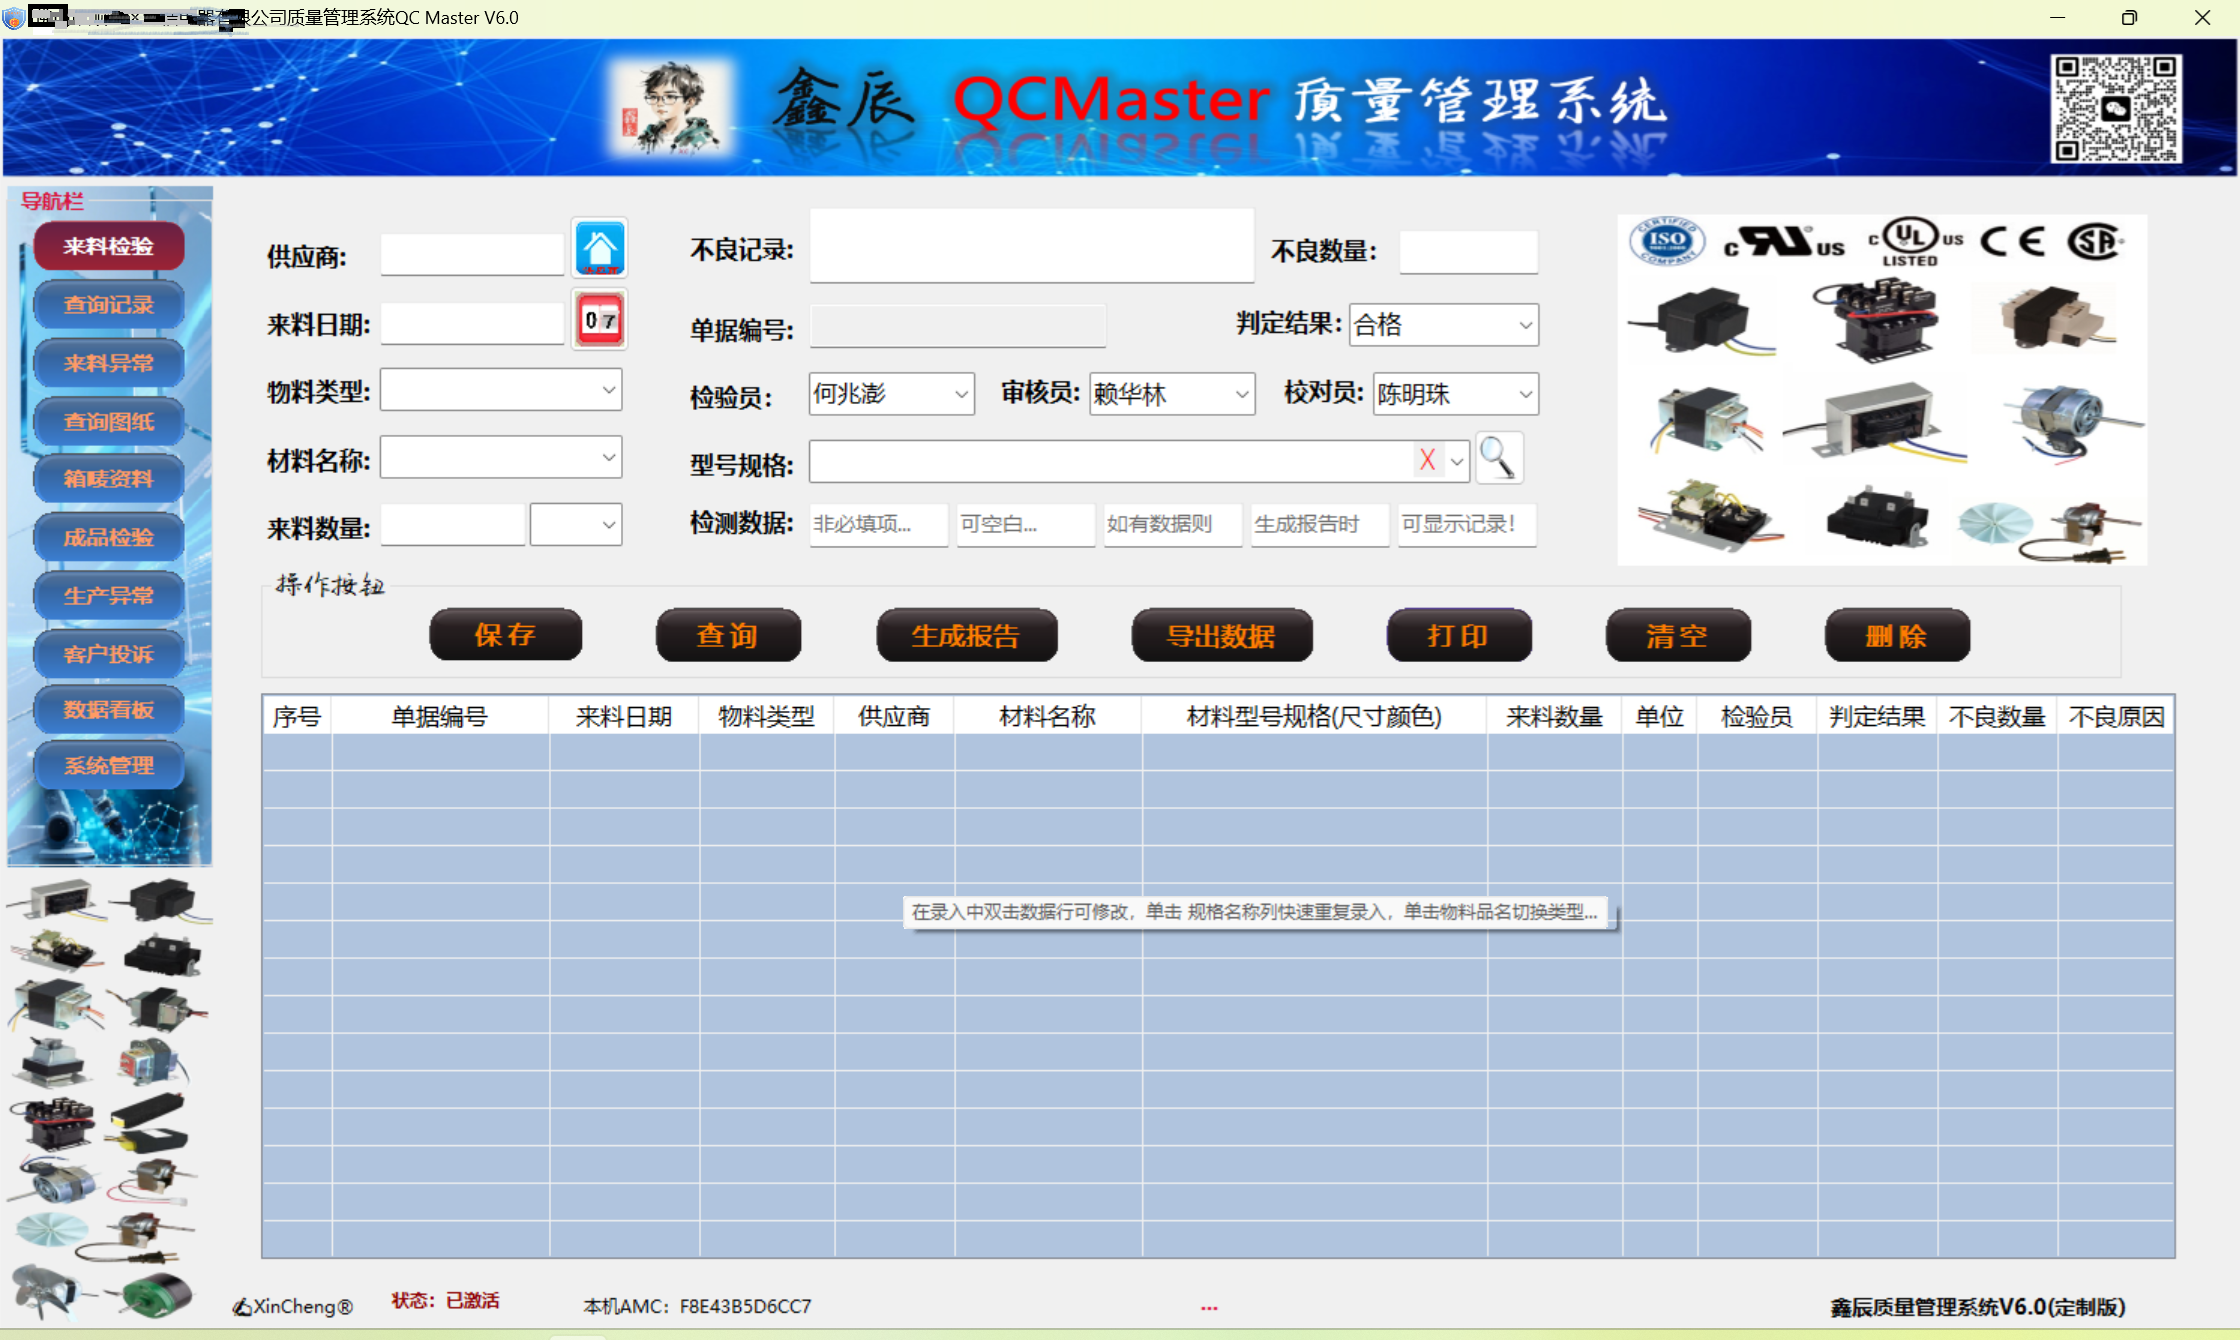
Task: Click the 不良记录 text box
Action: click(1031, 246)
